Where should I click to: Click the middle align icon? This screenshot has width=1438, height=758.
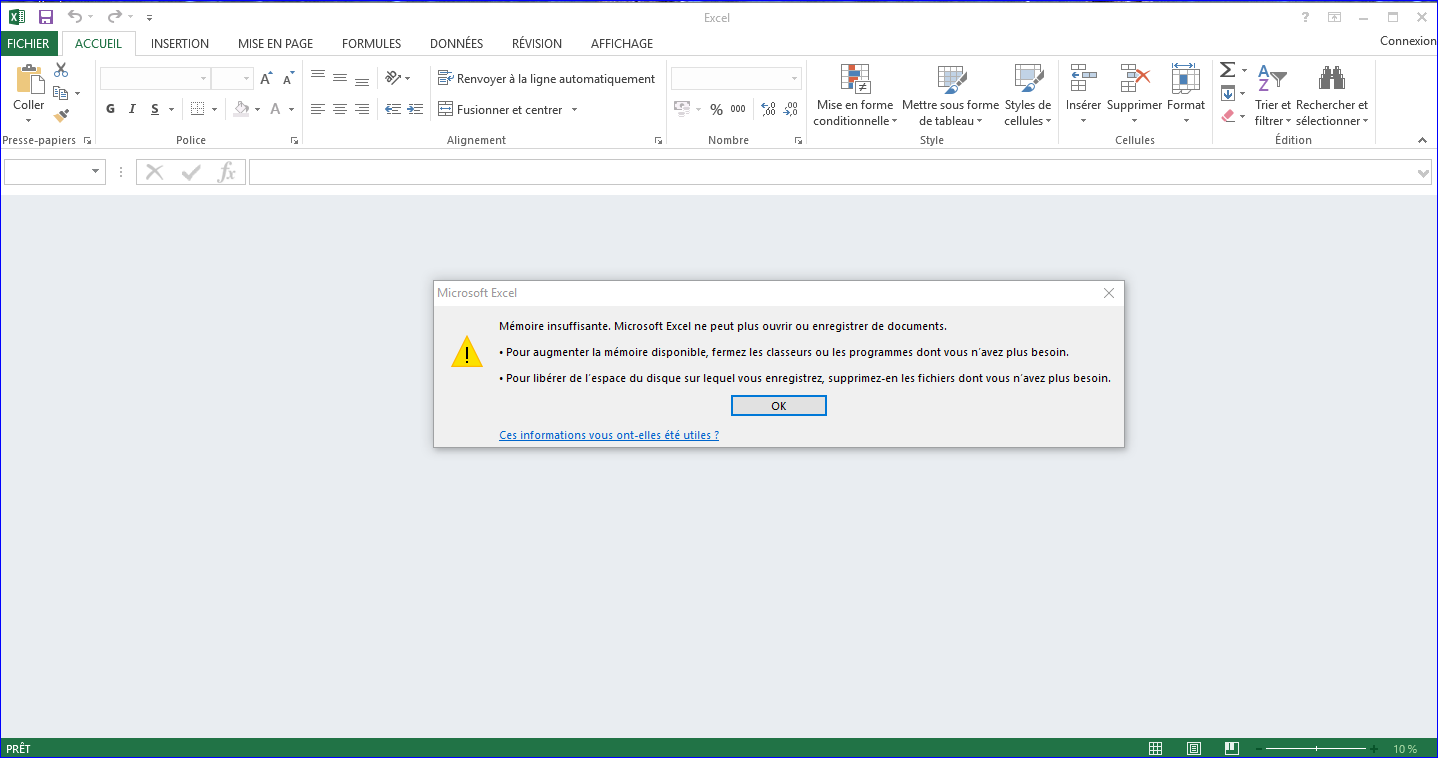pyautogui.click(x=340, y=77)
